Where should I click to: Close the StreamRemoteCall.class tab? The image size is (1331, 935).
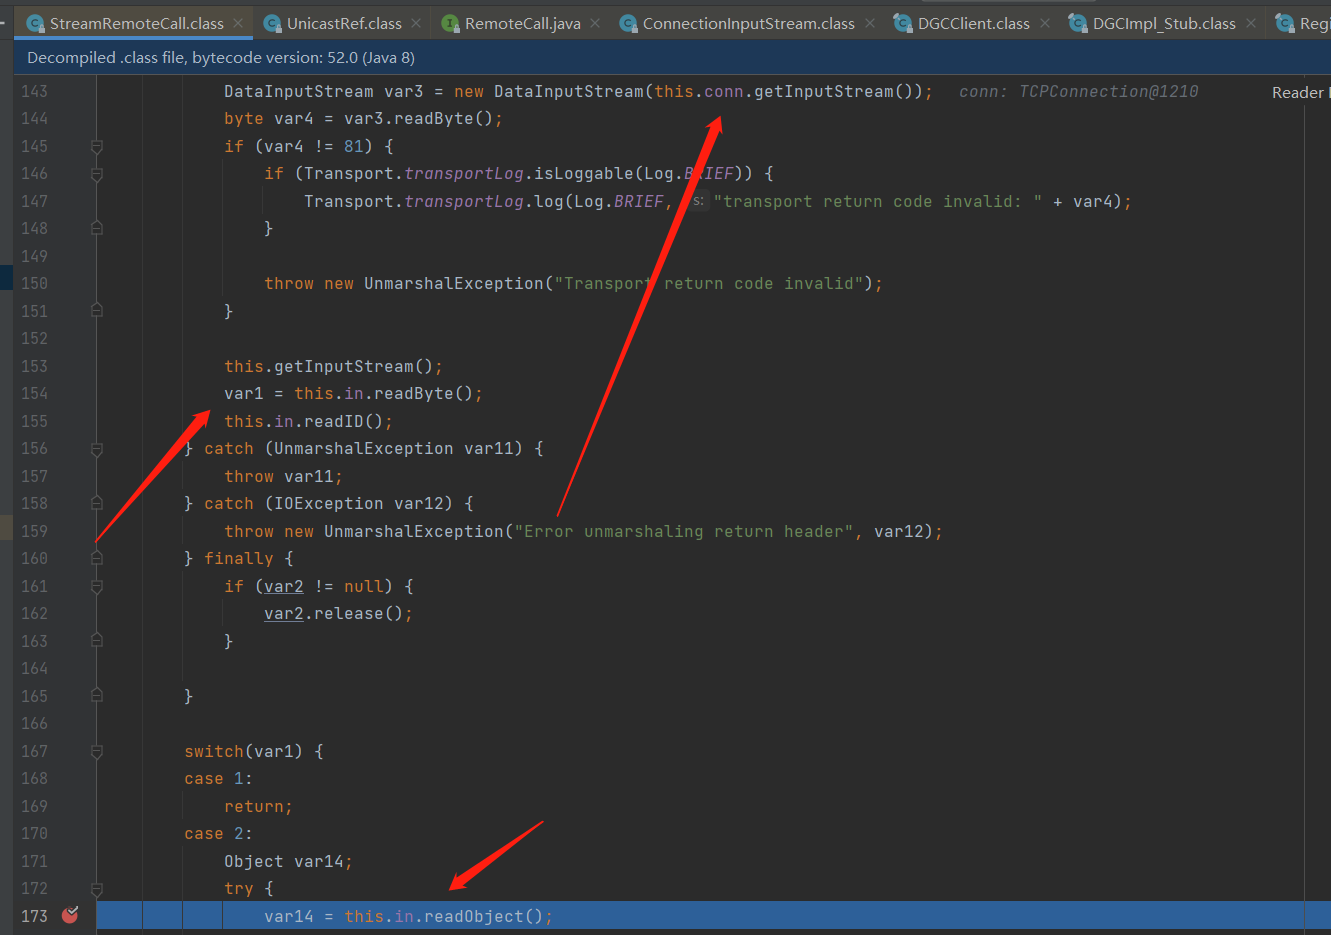tap(238, 23)
